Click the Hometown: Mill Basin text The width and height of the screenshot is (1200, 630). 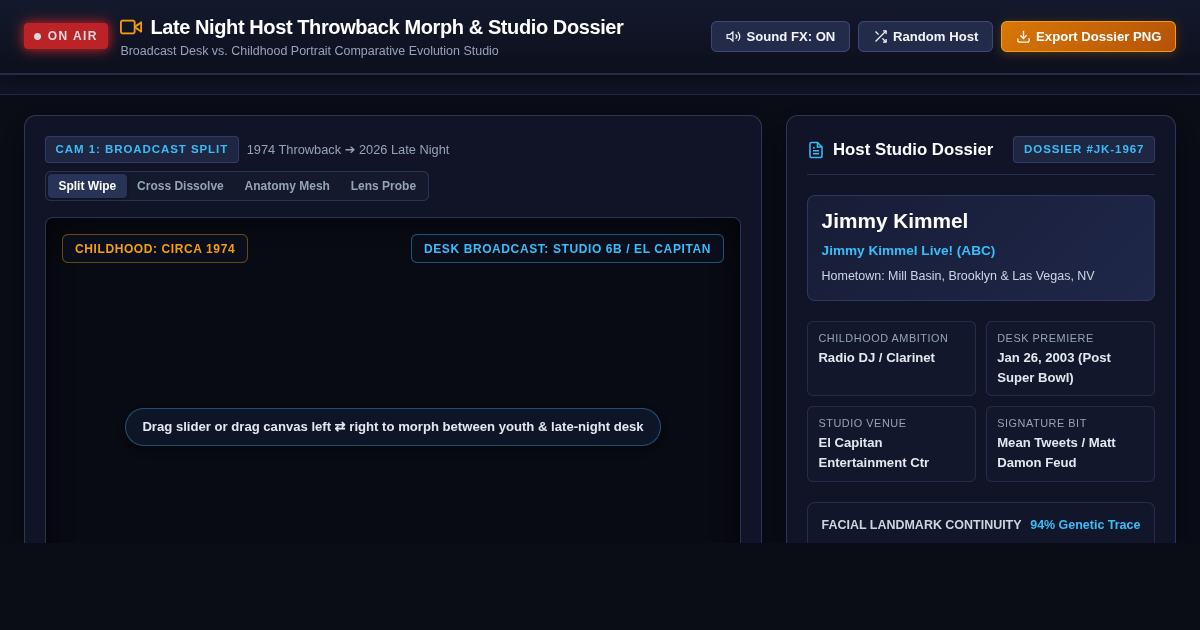pyautogui.click(x=958, y=276)
